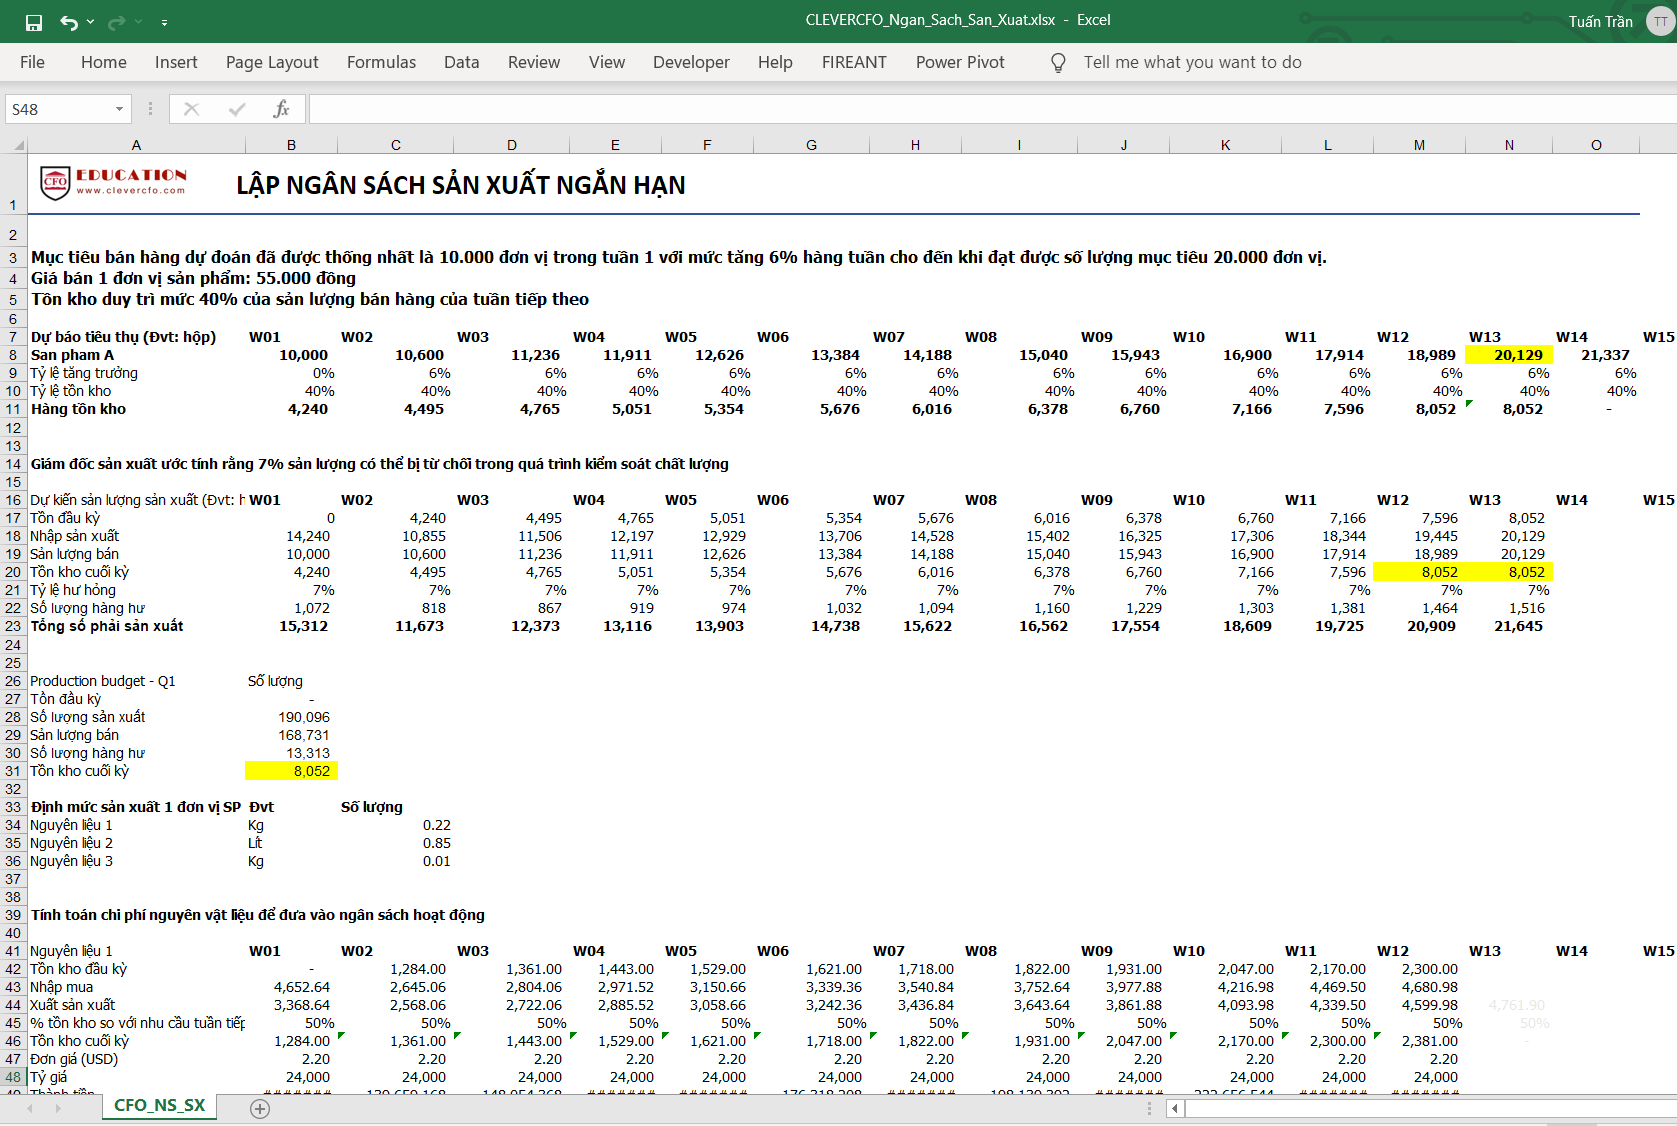The width and height of the screenshot is (1677, 1126).
Task: Click the Name Box showing S48
Action: (x=57, y=109)
